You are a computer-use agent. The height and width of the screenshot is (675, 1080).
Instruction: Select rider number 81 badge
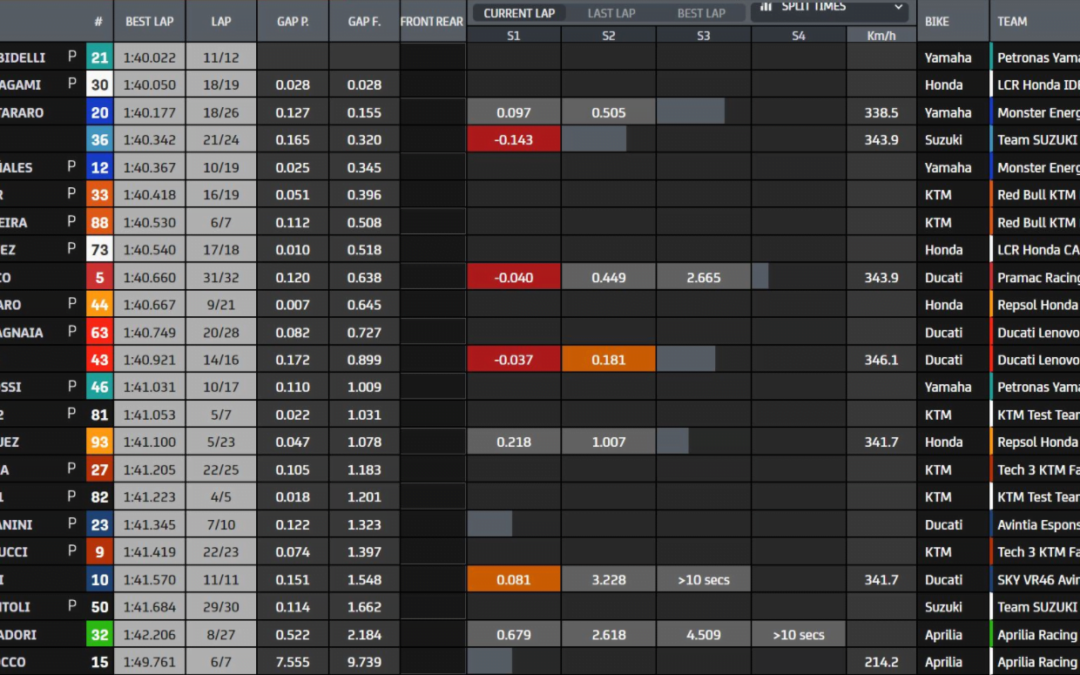[x=99, y=415]
